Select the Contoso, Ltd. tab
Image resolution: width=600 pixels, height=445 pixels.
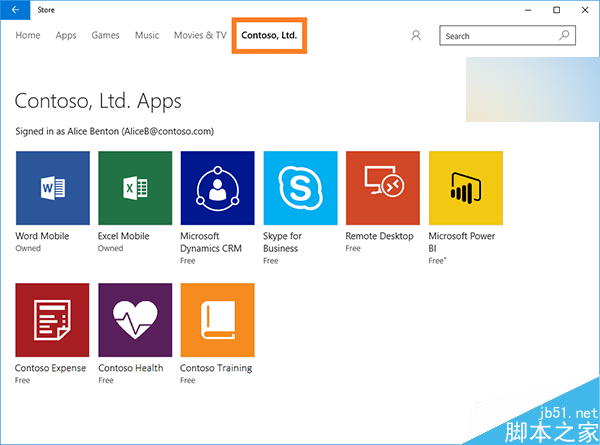coord(269,36)
